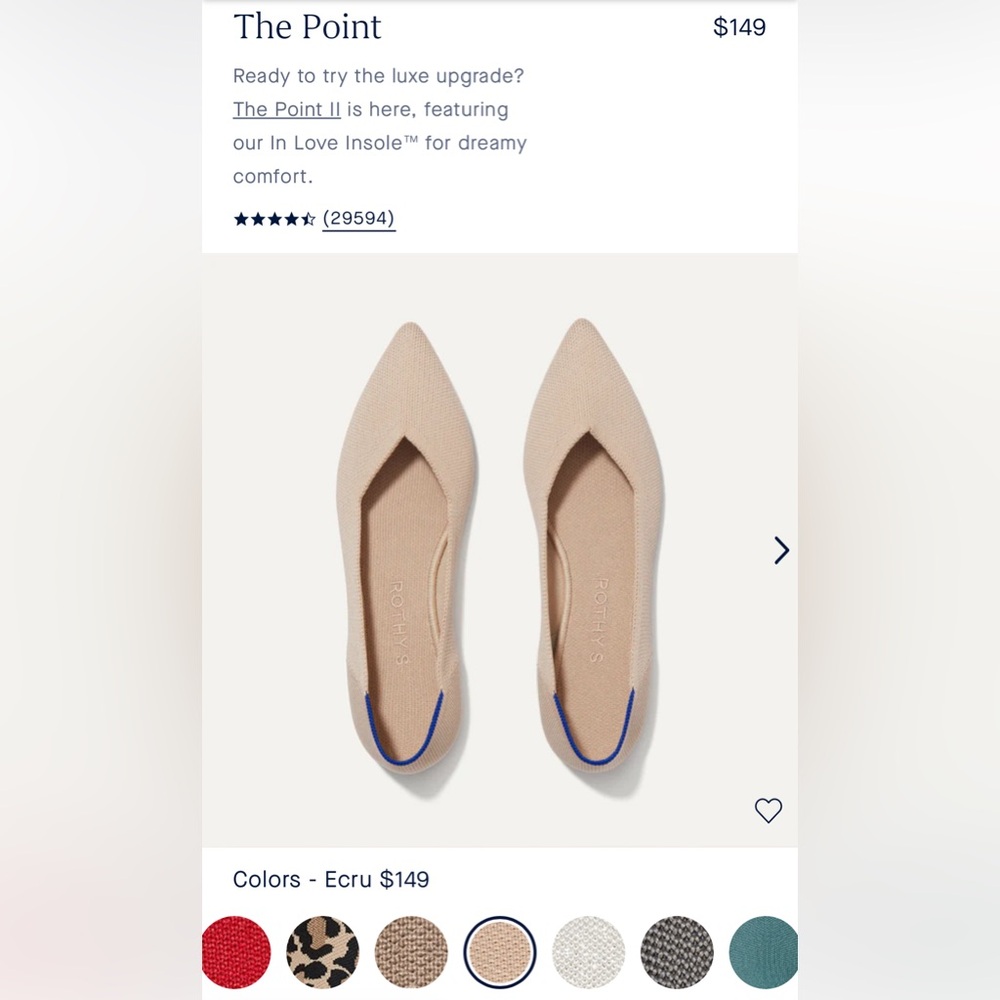Advance the product image carousel
Image resolution: width=1000 pixels, height=1000 pixels.
pyautogui.click(x=781, y=551)
